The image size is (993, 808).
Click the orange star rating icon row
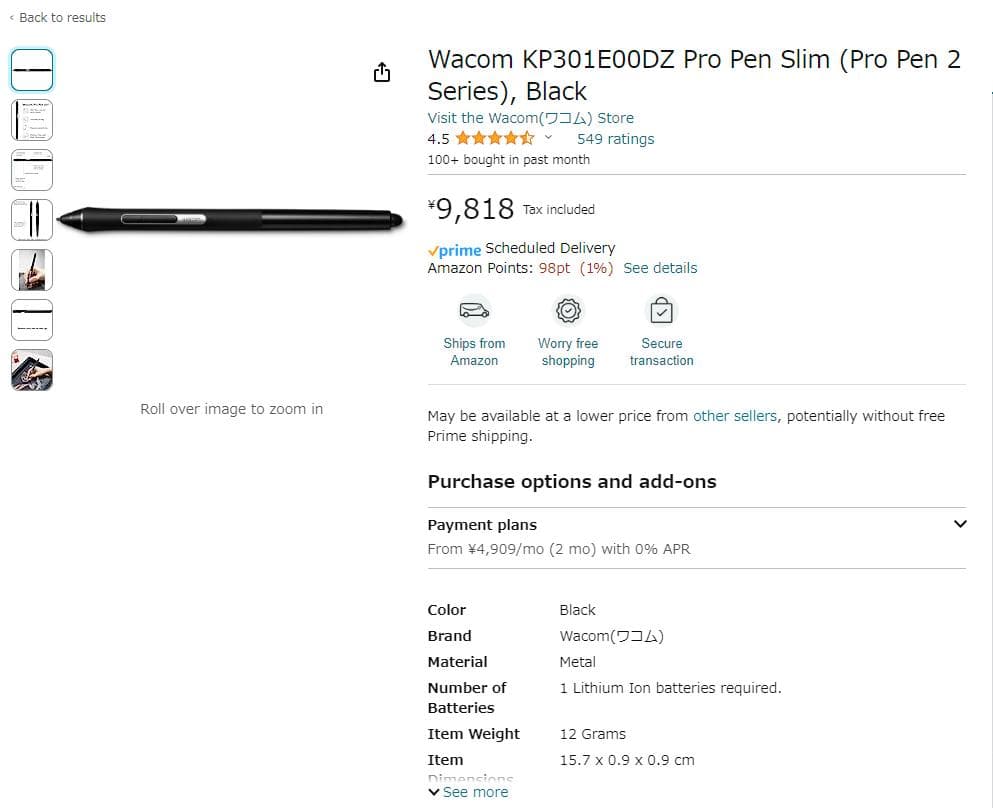pyautogui.click(x=497, y=139)
